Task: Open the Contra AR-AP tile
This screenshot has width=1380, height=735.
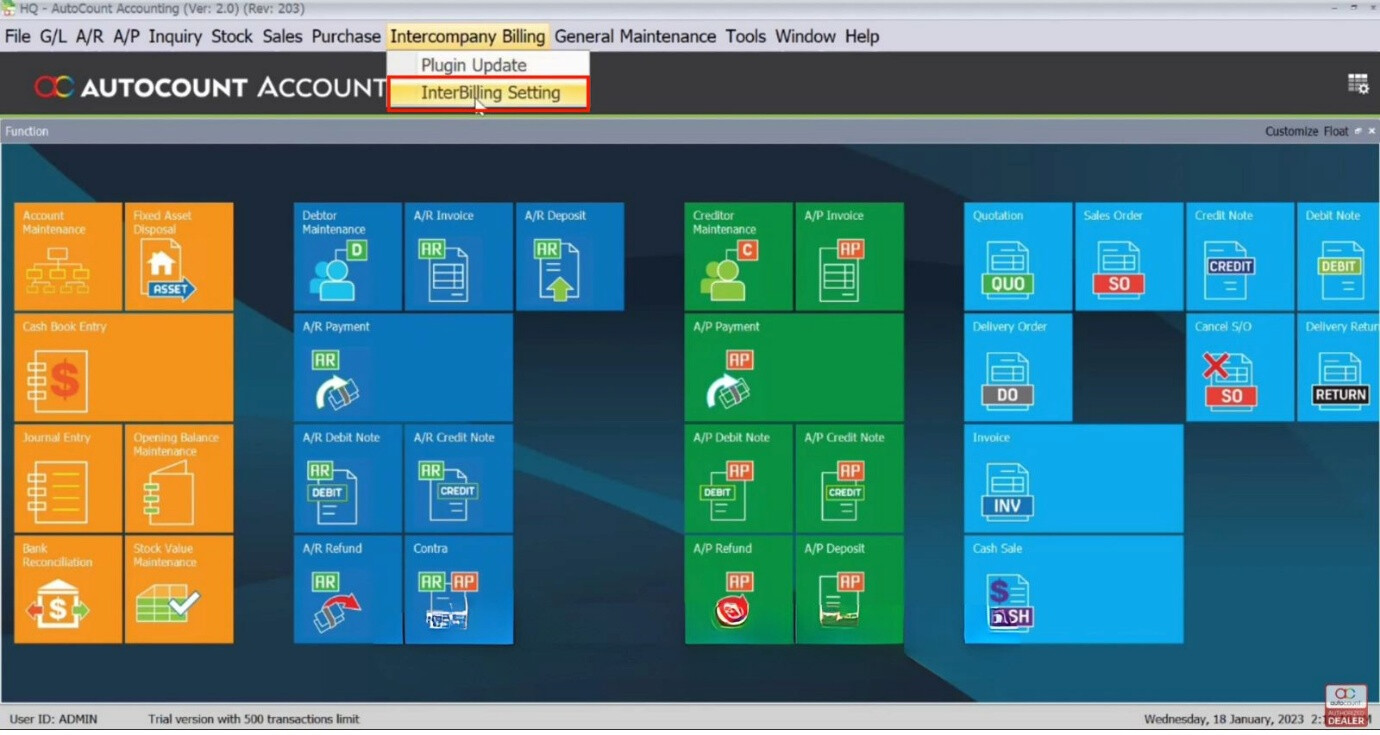Action: click(x=458, y=590)
